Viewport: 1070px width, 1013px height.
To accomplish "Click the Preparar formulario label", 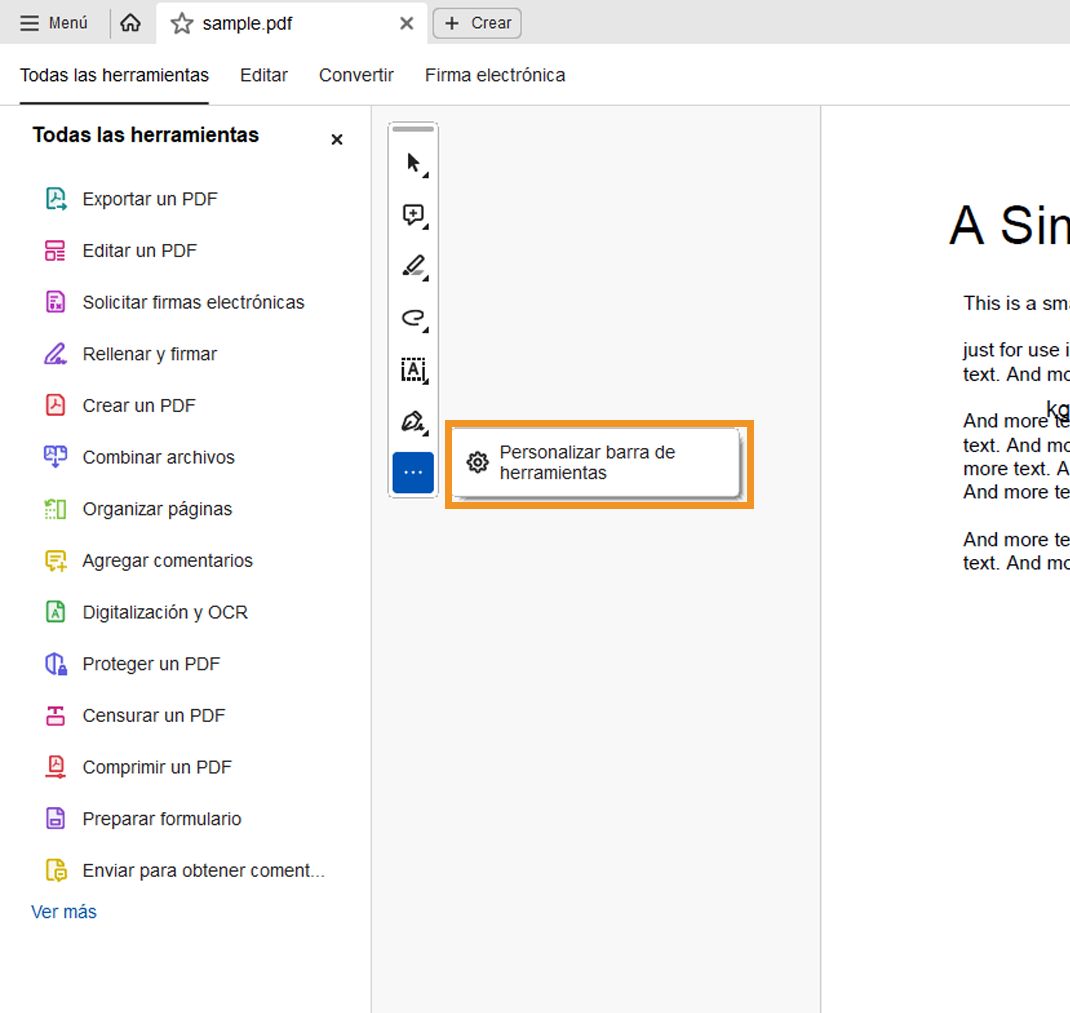I will [162, 819].
